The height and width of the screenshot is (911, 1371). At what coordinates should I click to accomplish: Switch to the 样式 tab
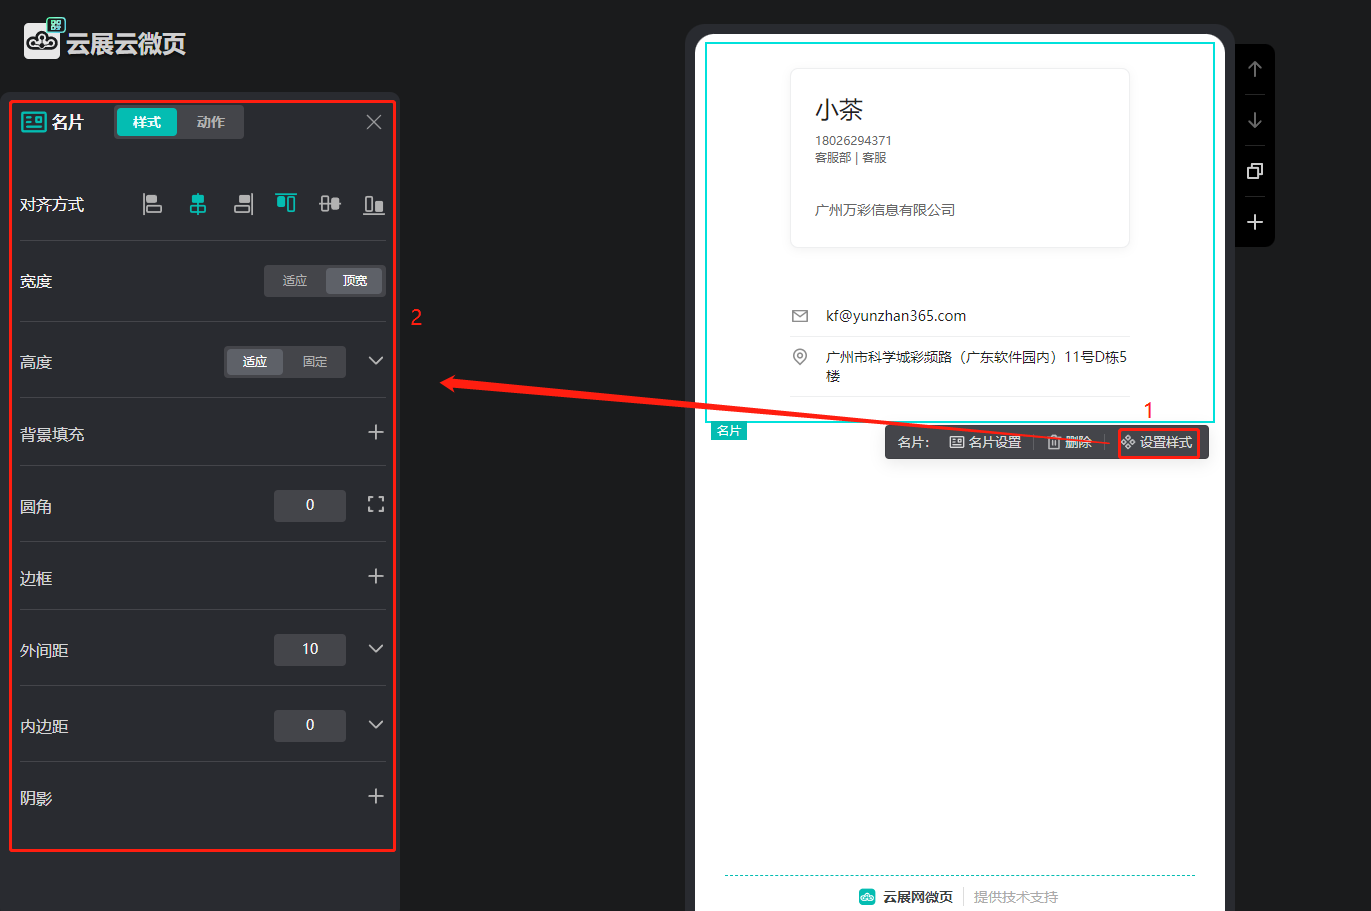click(147, 122)
